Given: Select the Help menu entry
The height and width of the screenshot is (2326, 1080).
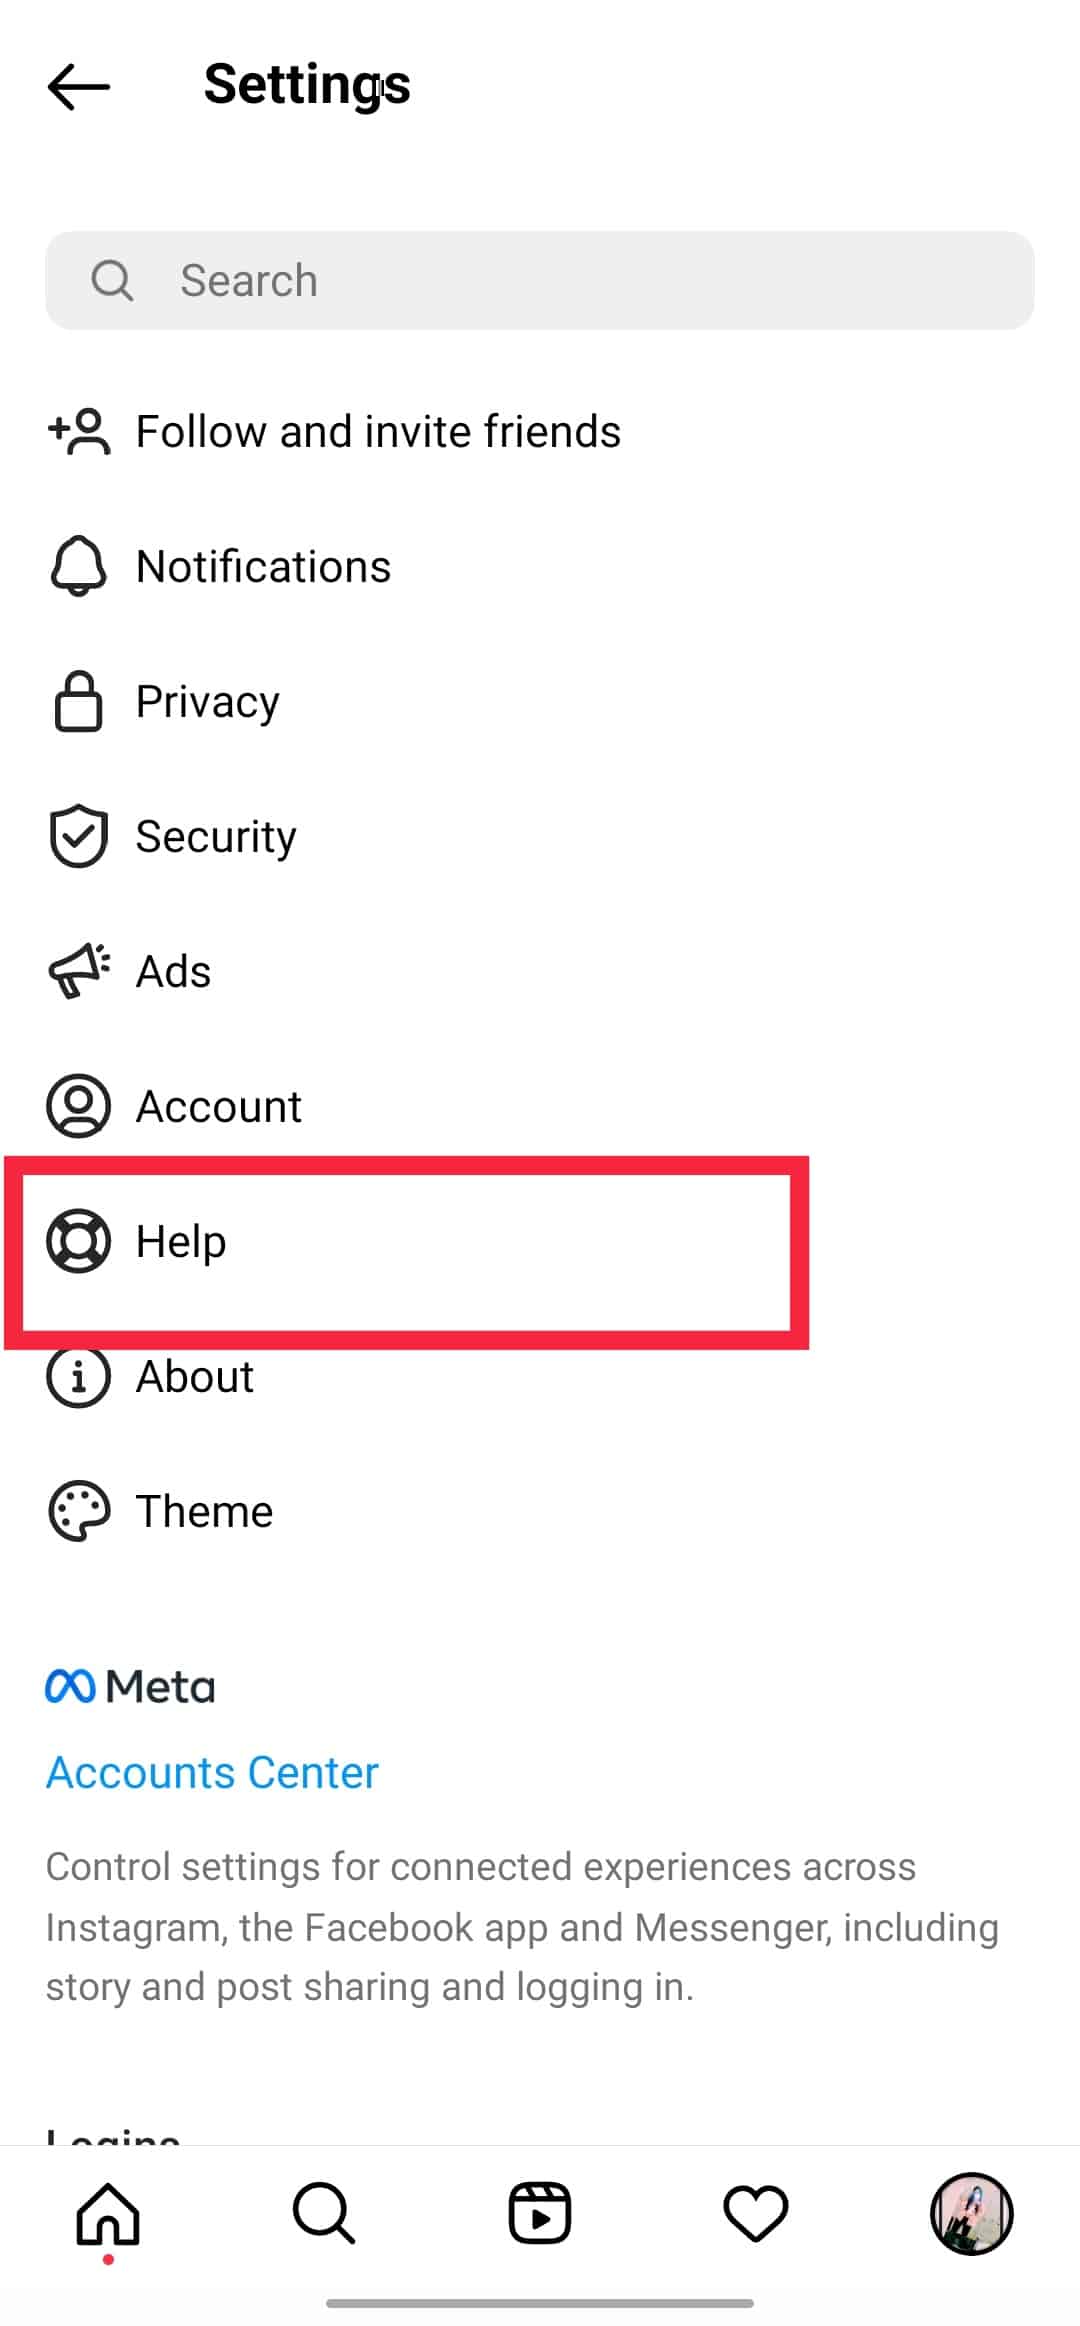Looking at the screenshot, I should [181, 1242].
